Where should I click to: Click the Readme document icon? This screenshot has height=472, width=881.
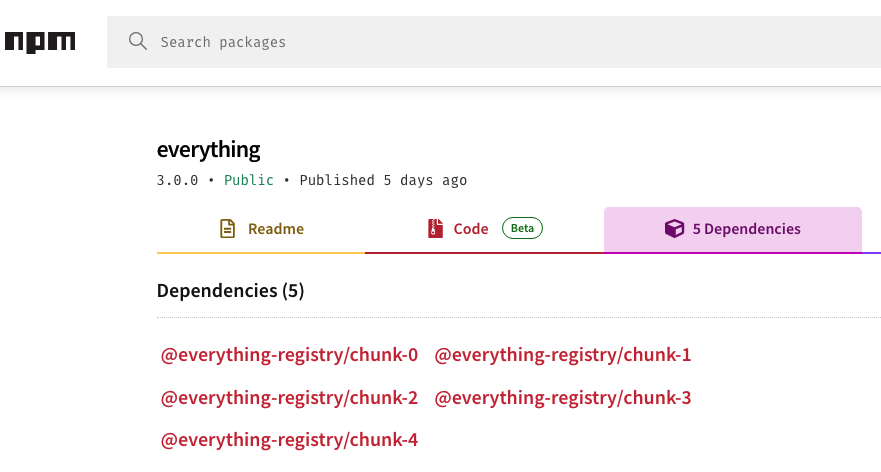coord(228,229)
